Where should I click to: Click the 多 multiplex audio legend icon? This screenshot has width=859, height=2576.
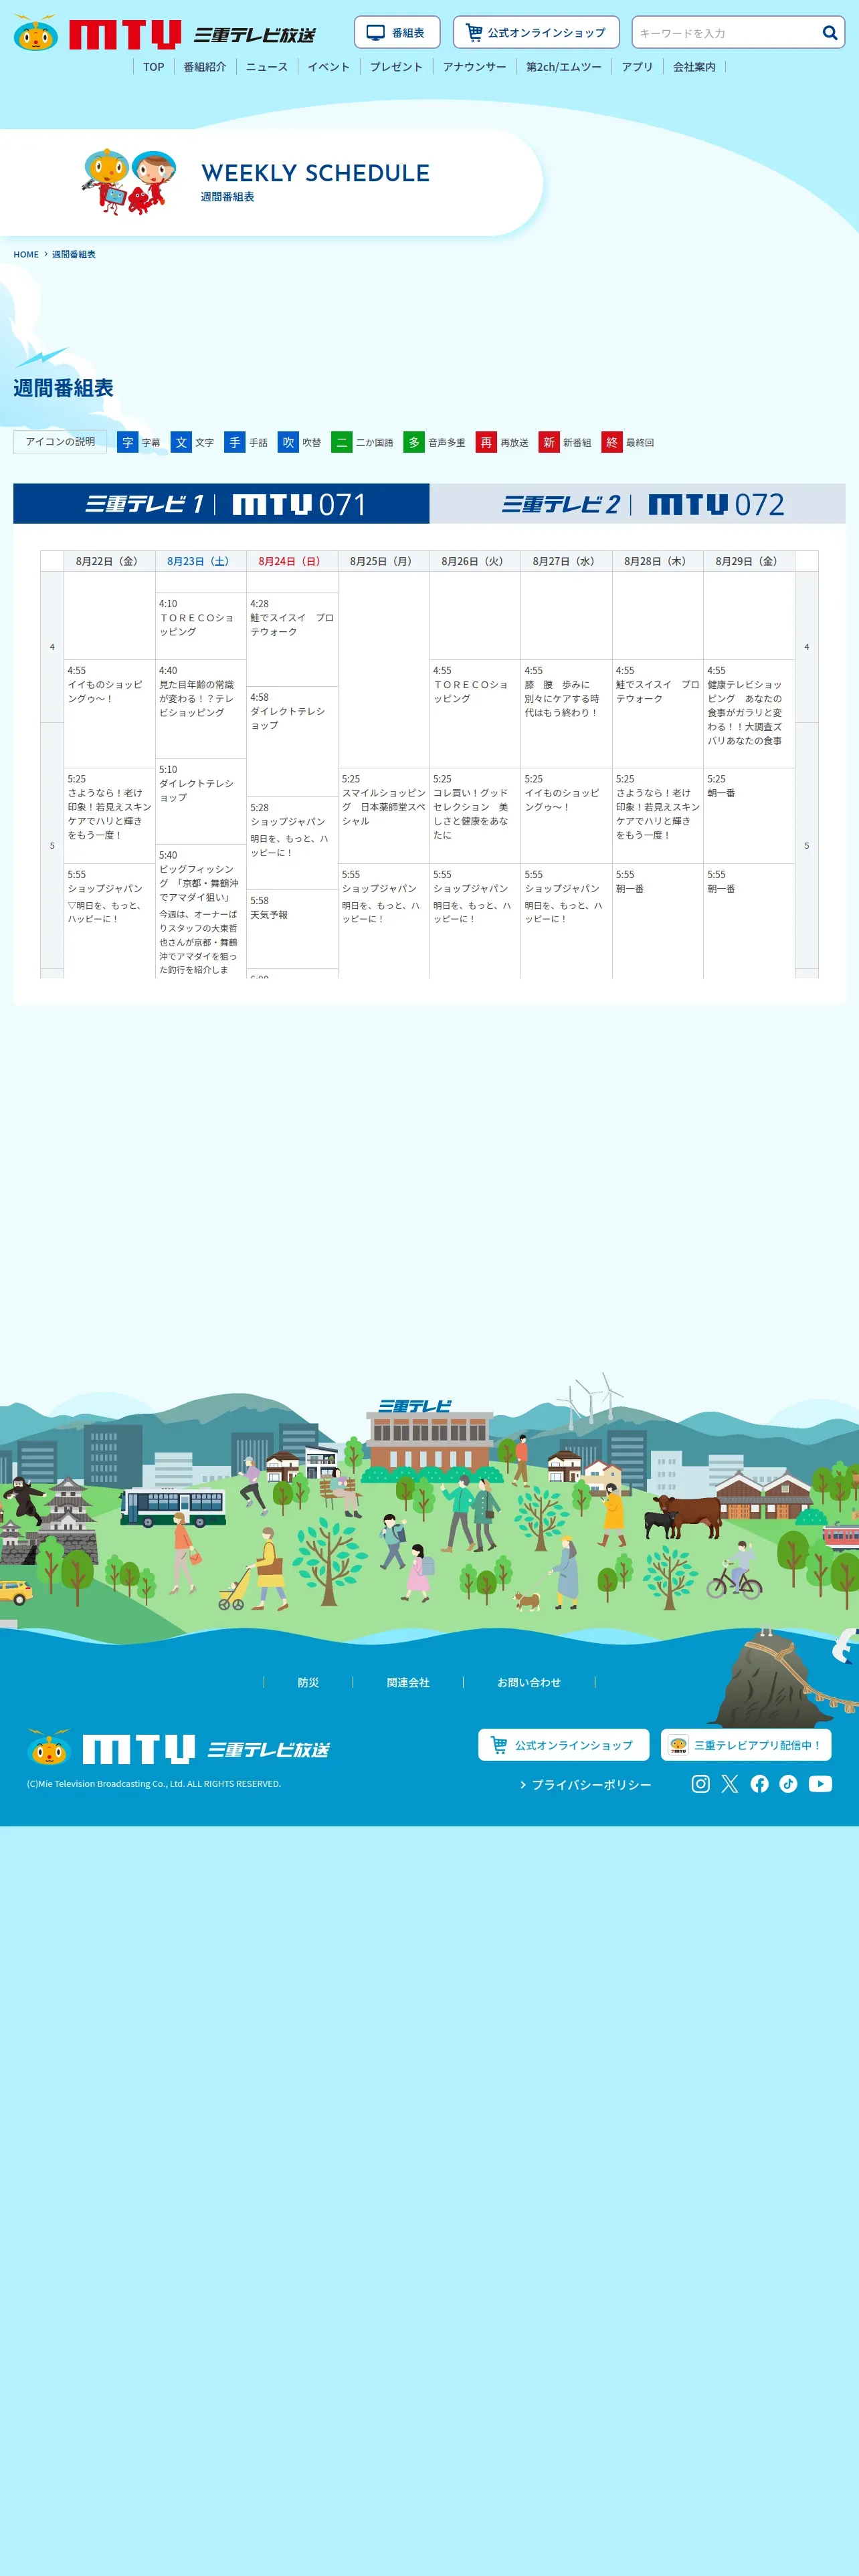[414, 442]
